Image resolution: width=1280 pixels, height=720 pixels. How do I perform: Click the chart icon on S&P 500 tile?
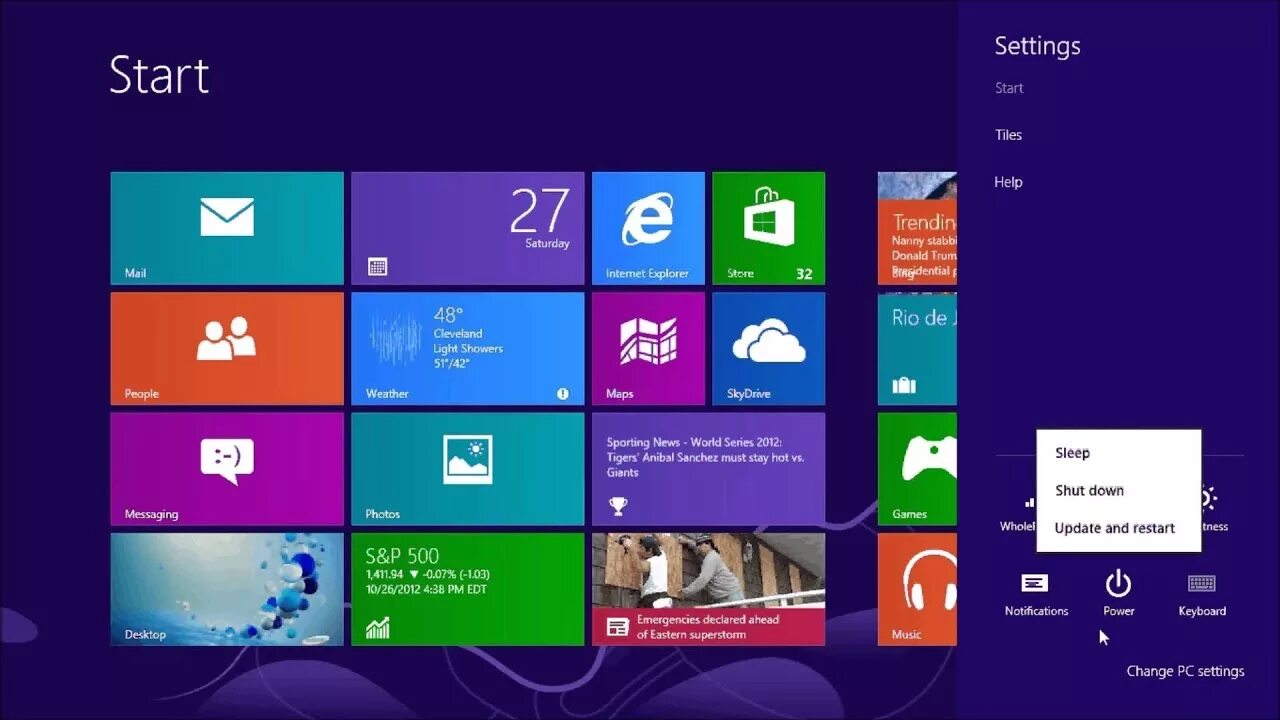click(x=378, y=628)
